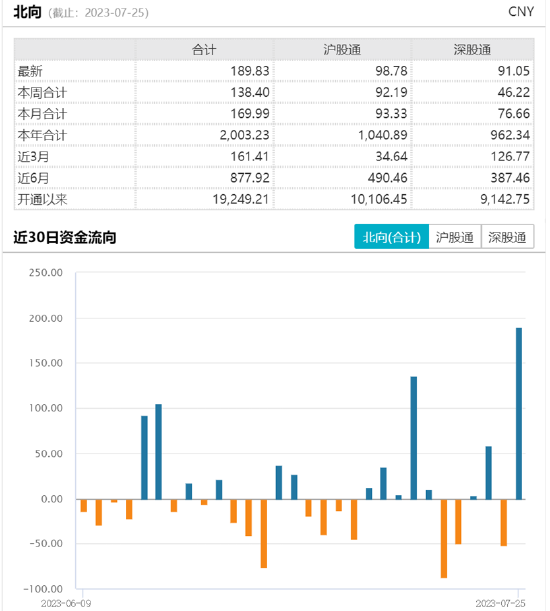Click the value 1,040.89
Image resolution: width=550 pixels, height=611 pixels.
(383, 135)
